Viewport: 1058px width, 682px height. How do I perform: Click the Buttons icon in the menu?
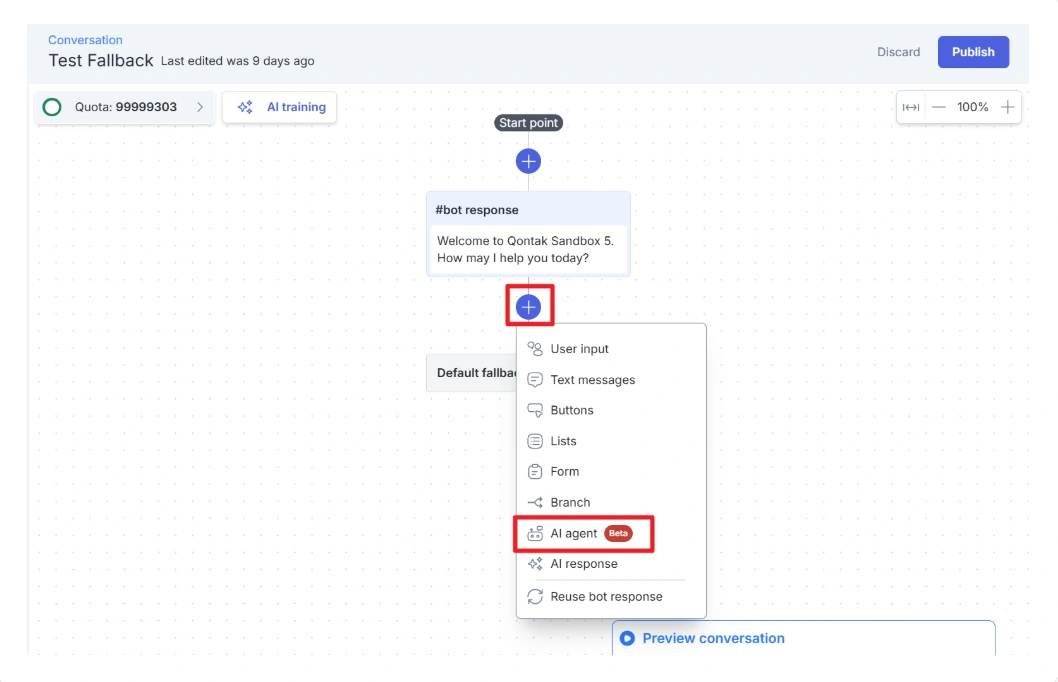(534, 410)
